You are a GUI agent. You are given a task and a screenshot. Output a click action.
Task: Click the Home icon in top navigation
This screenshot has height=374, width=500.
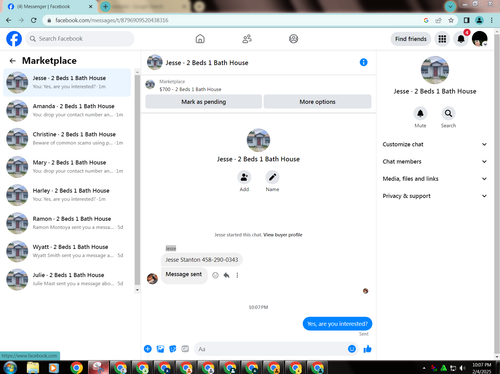(x=200, y=39)
